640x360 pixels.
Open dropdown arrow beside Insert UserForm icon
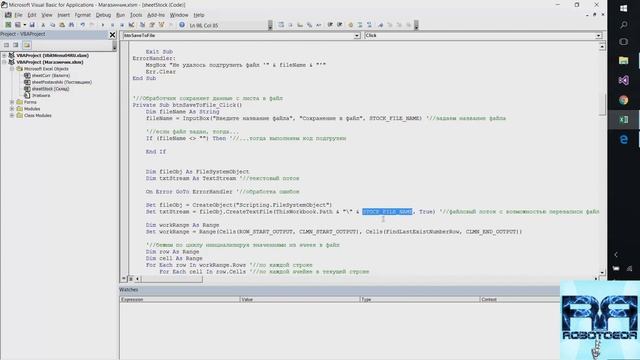pos(24,25)
